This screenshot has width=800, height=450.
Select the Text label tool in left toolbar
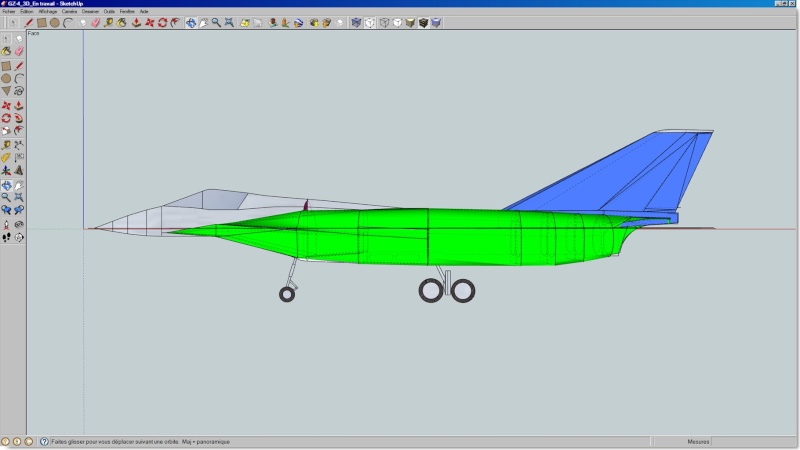click(x=19, y=158)
